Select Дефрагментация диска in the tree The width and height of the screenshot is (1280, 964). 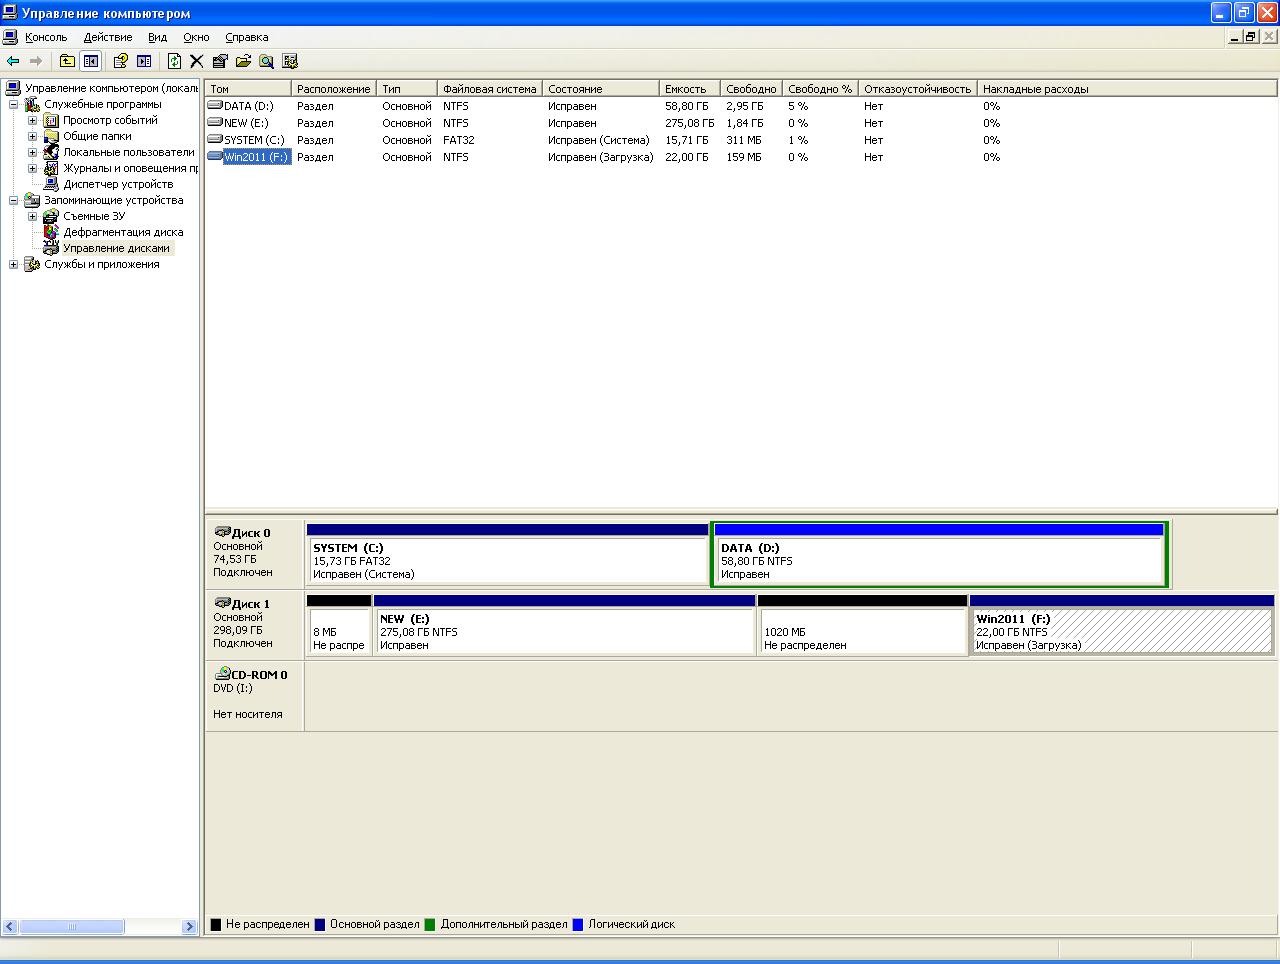coord(123,232)
